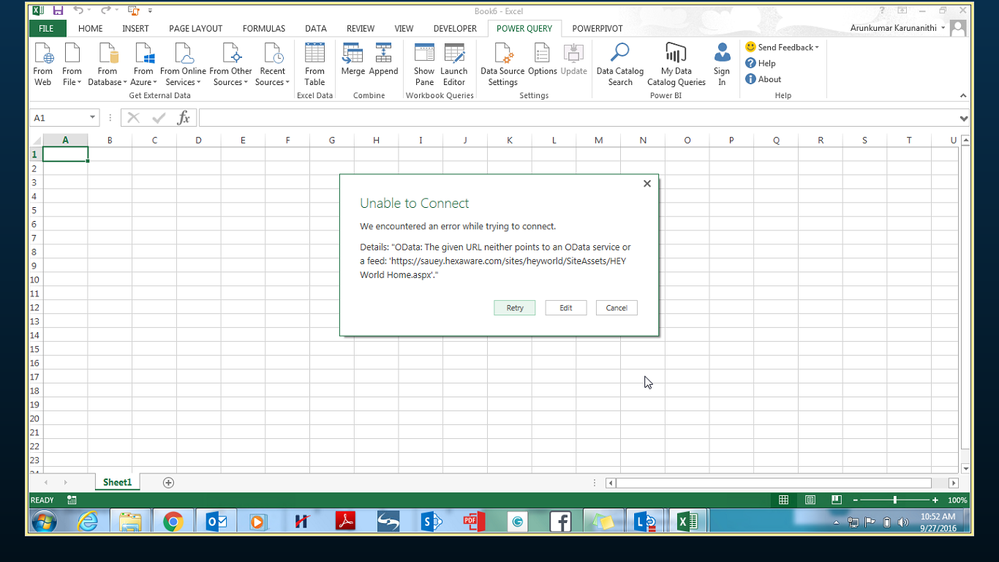This screenshot has height=562, width=999.
Task: Expand From Other Sources options
Action: tap(231, 64)
